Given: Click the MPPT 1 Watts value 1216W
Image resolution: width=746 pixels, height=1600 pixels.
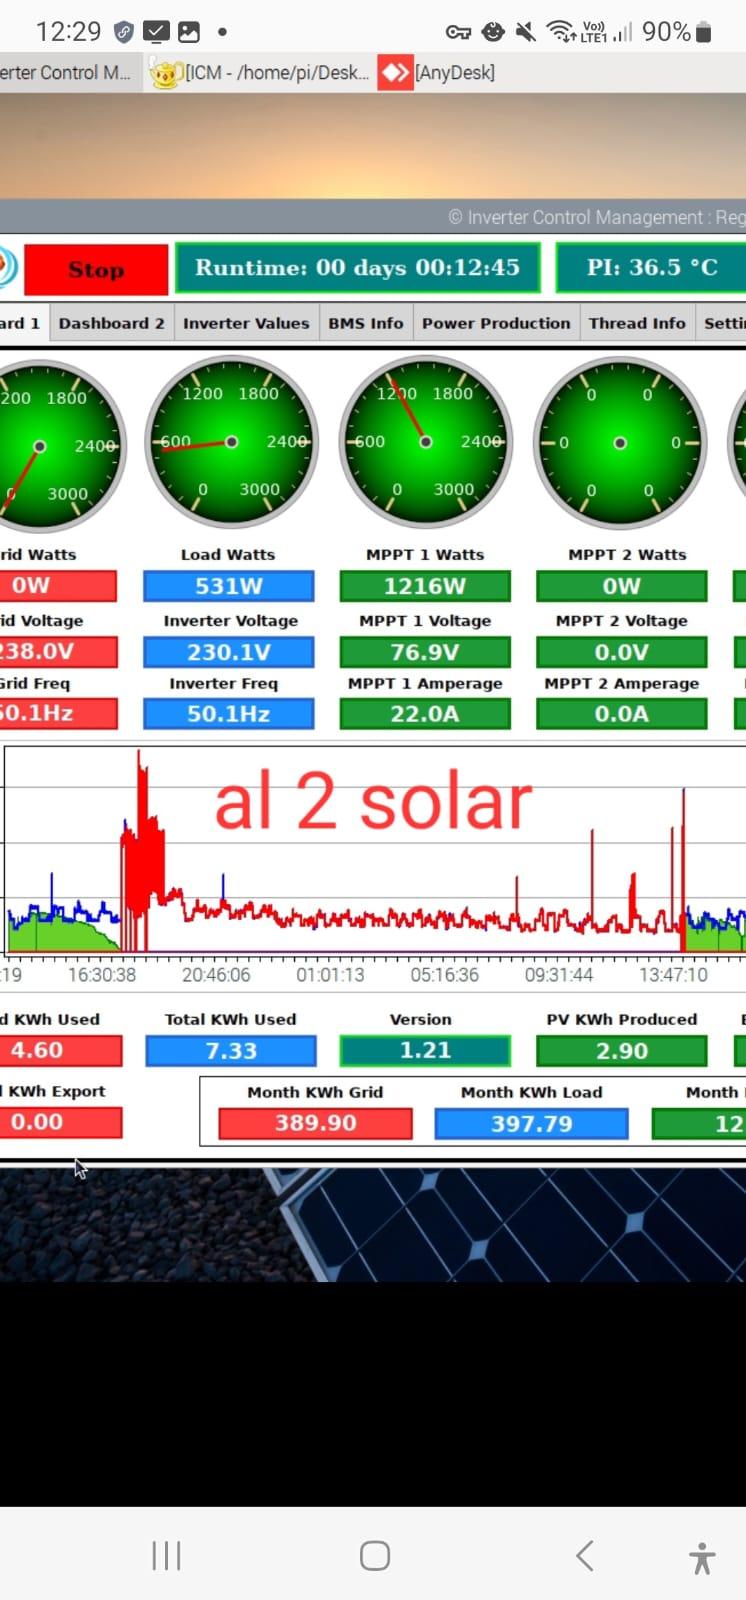Looking at the screenshot, I should click(x=425, y=586).
